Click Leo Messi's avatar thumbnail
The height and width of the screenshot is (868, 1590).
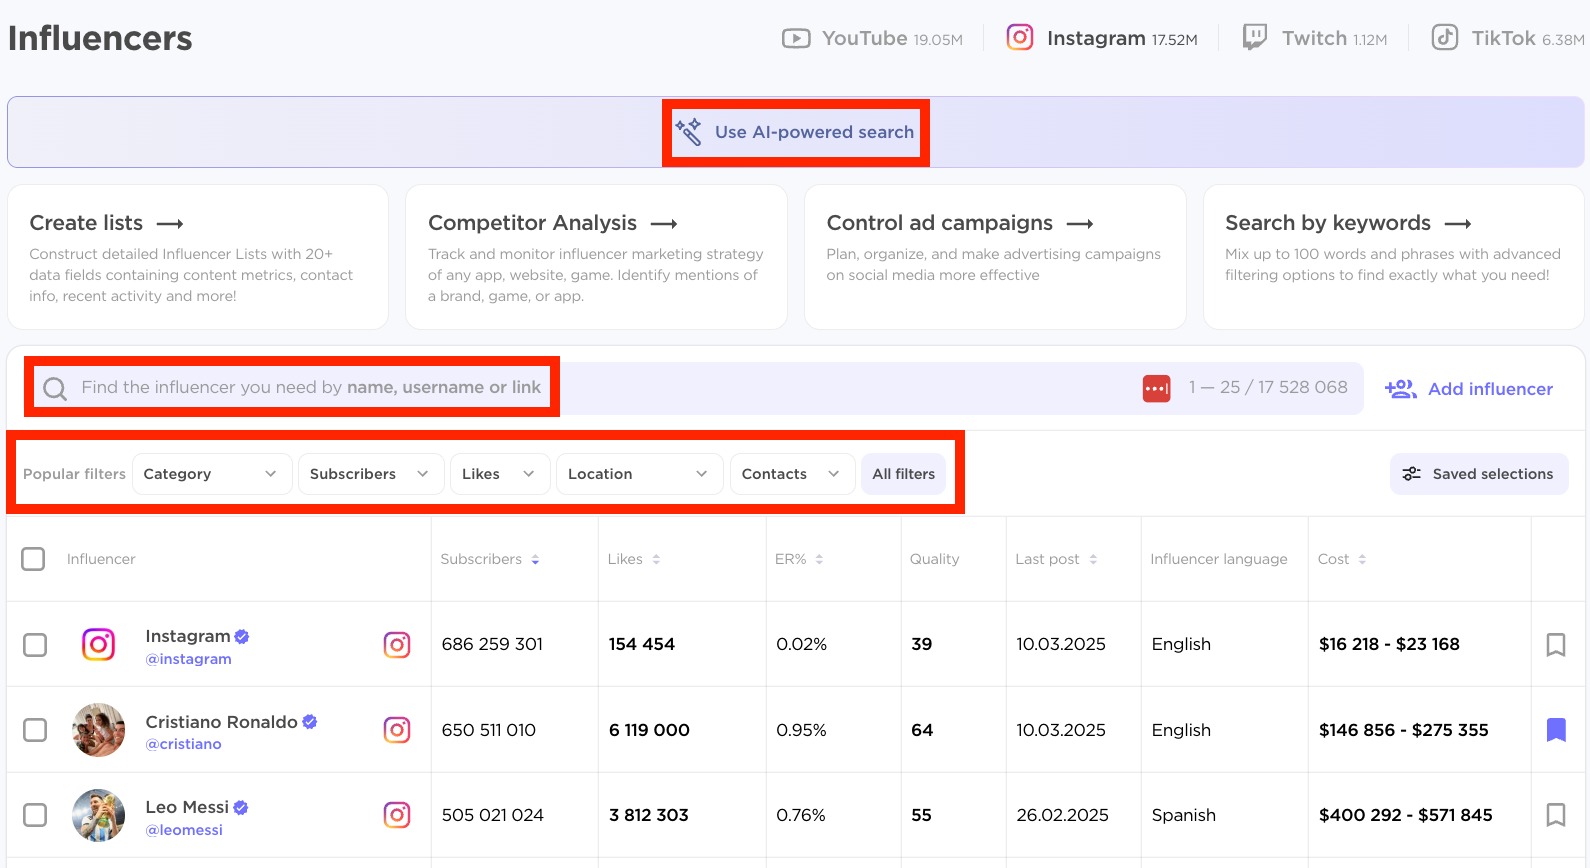(x=98, y=815)
